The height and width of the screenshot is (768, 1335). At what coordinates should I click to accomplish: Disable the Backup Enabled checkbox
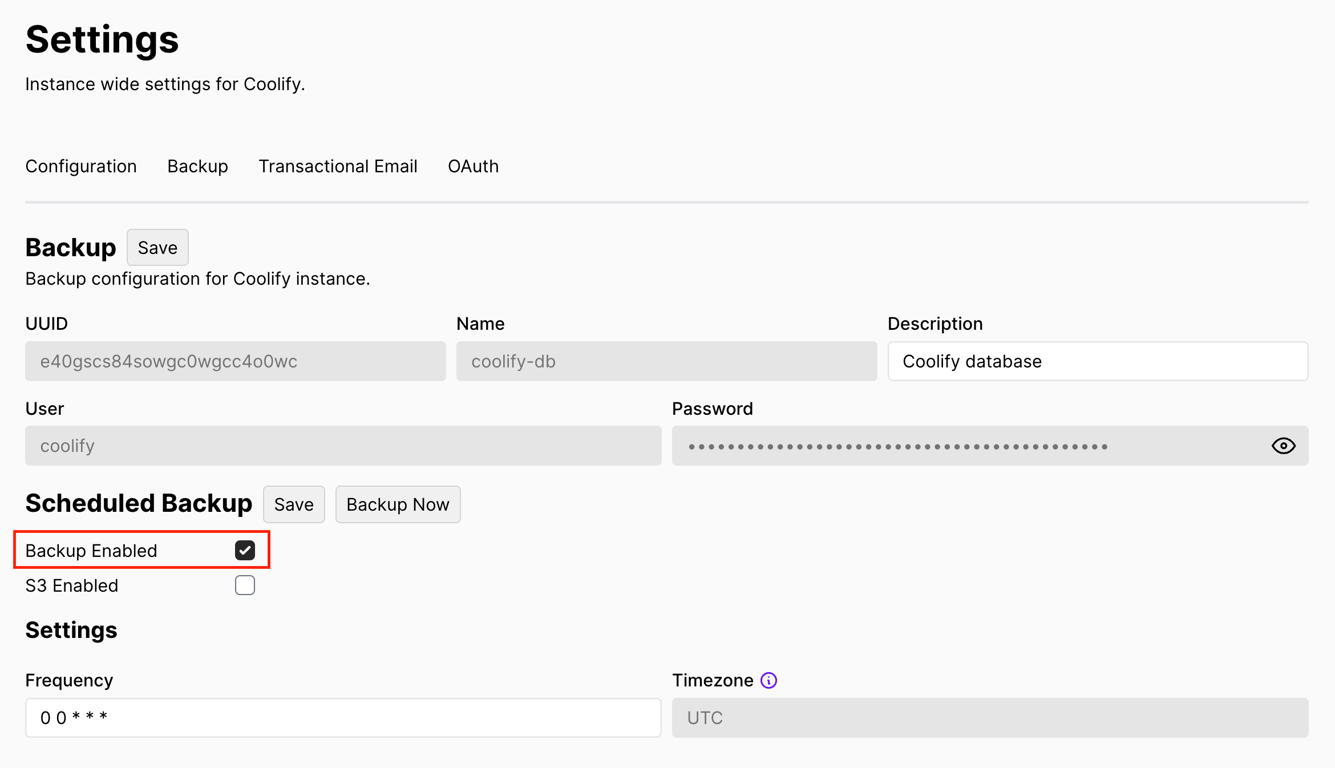point(244,549)
